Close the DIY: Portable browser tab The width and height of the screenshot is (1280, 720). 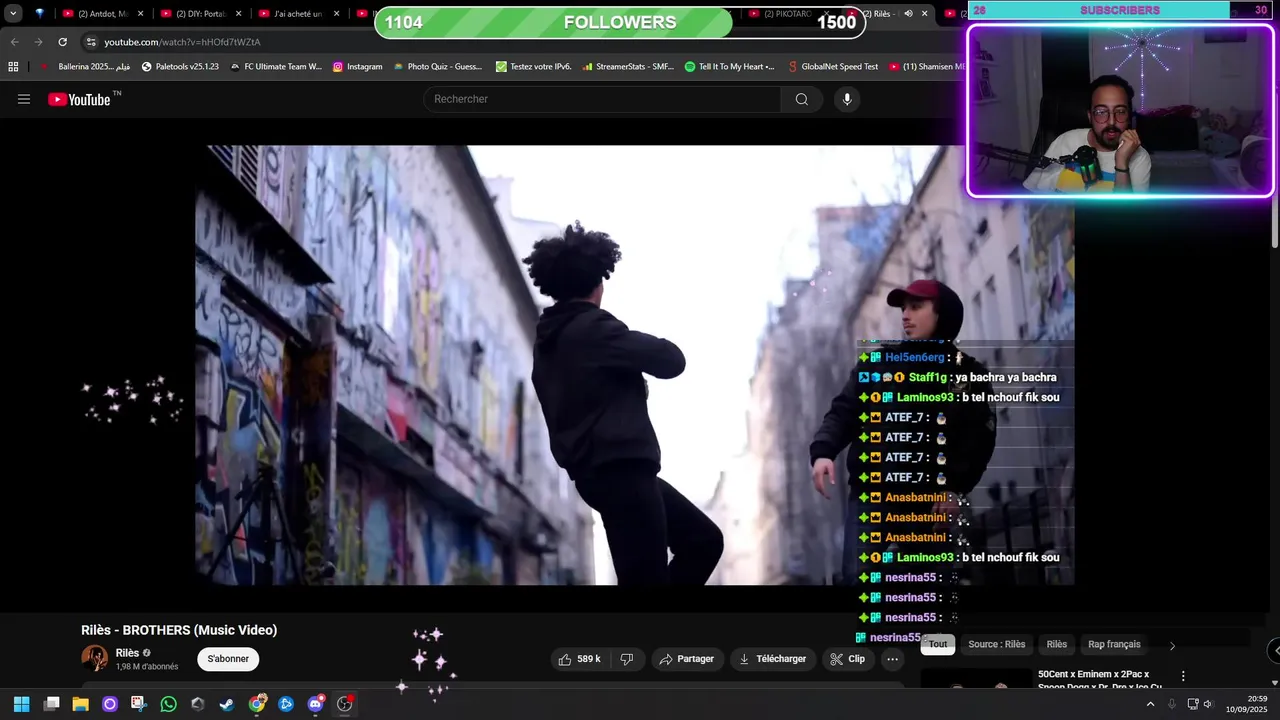point(238,14)
